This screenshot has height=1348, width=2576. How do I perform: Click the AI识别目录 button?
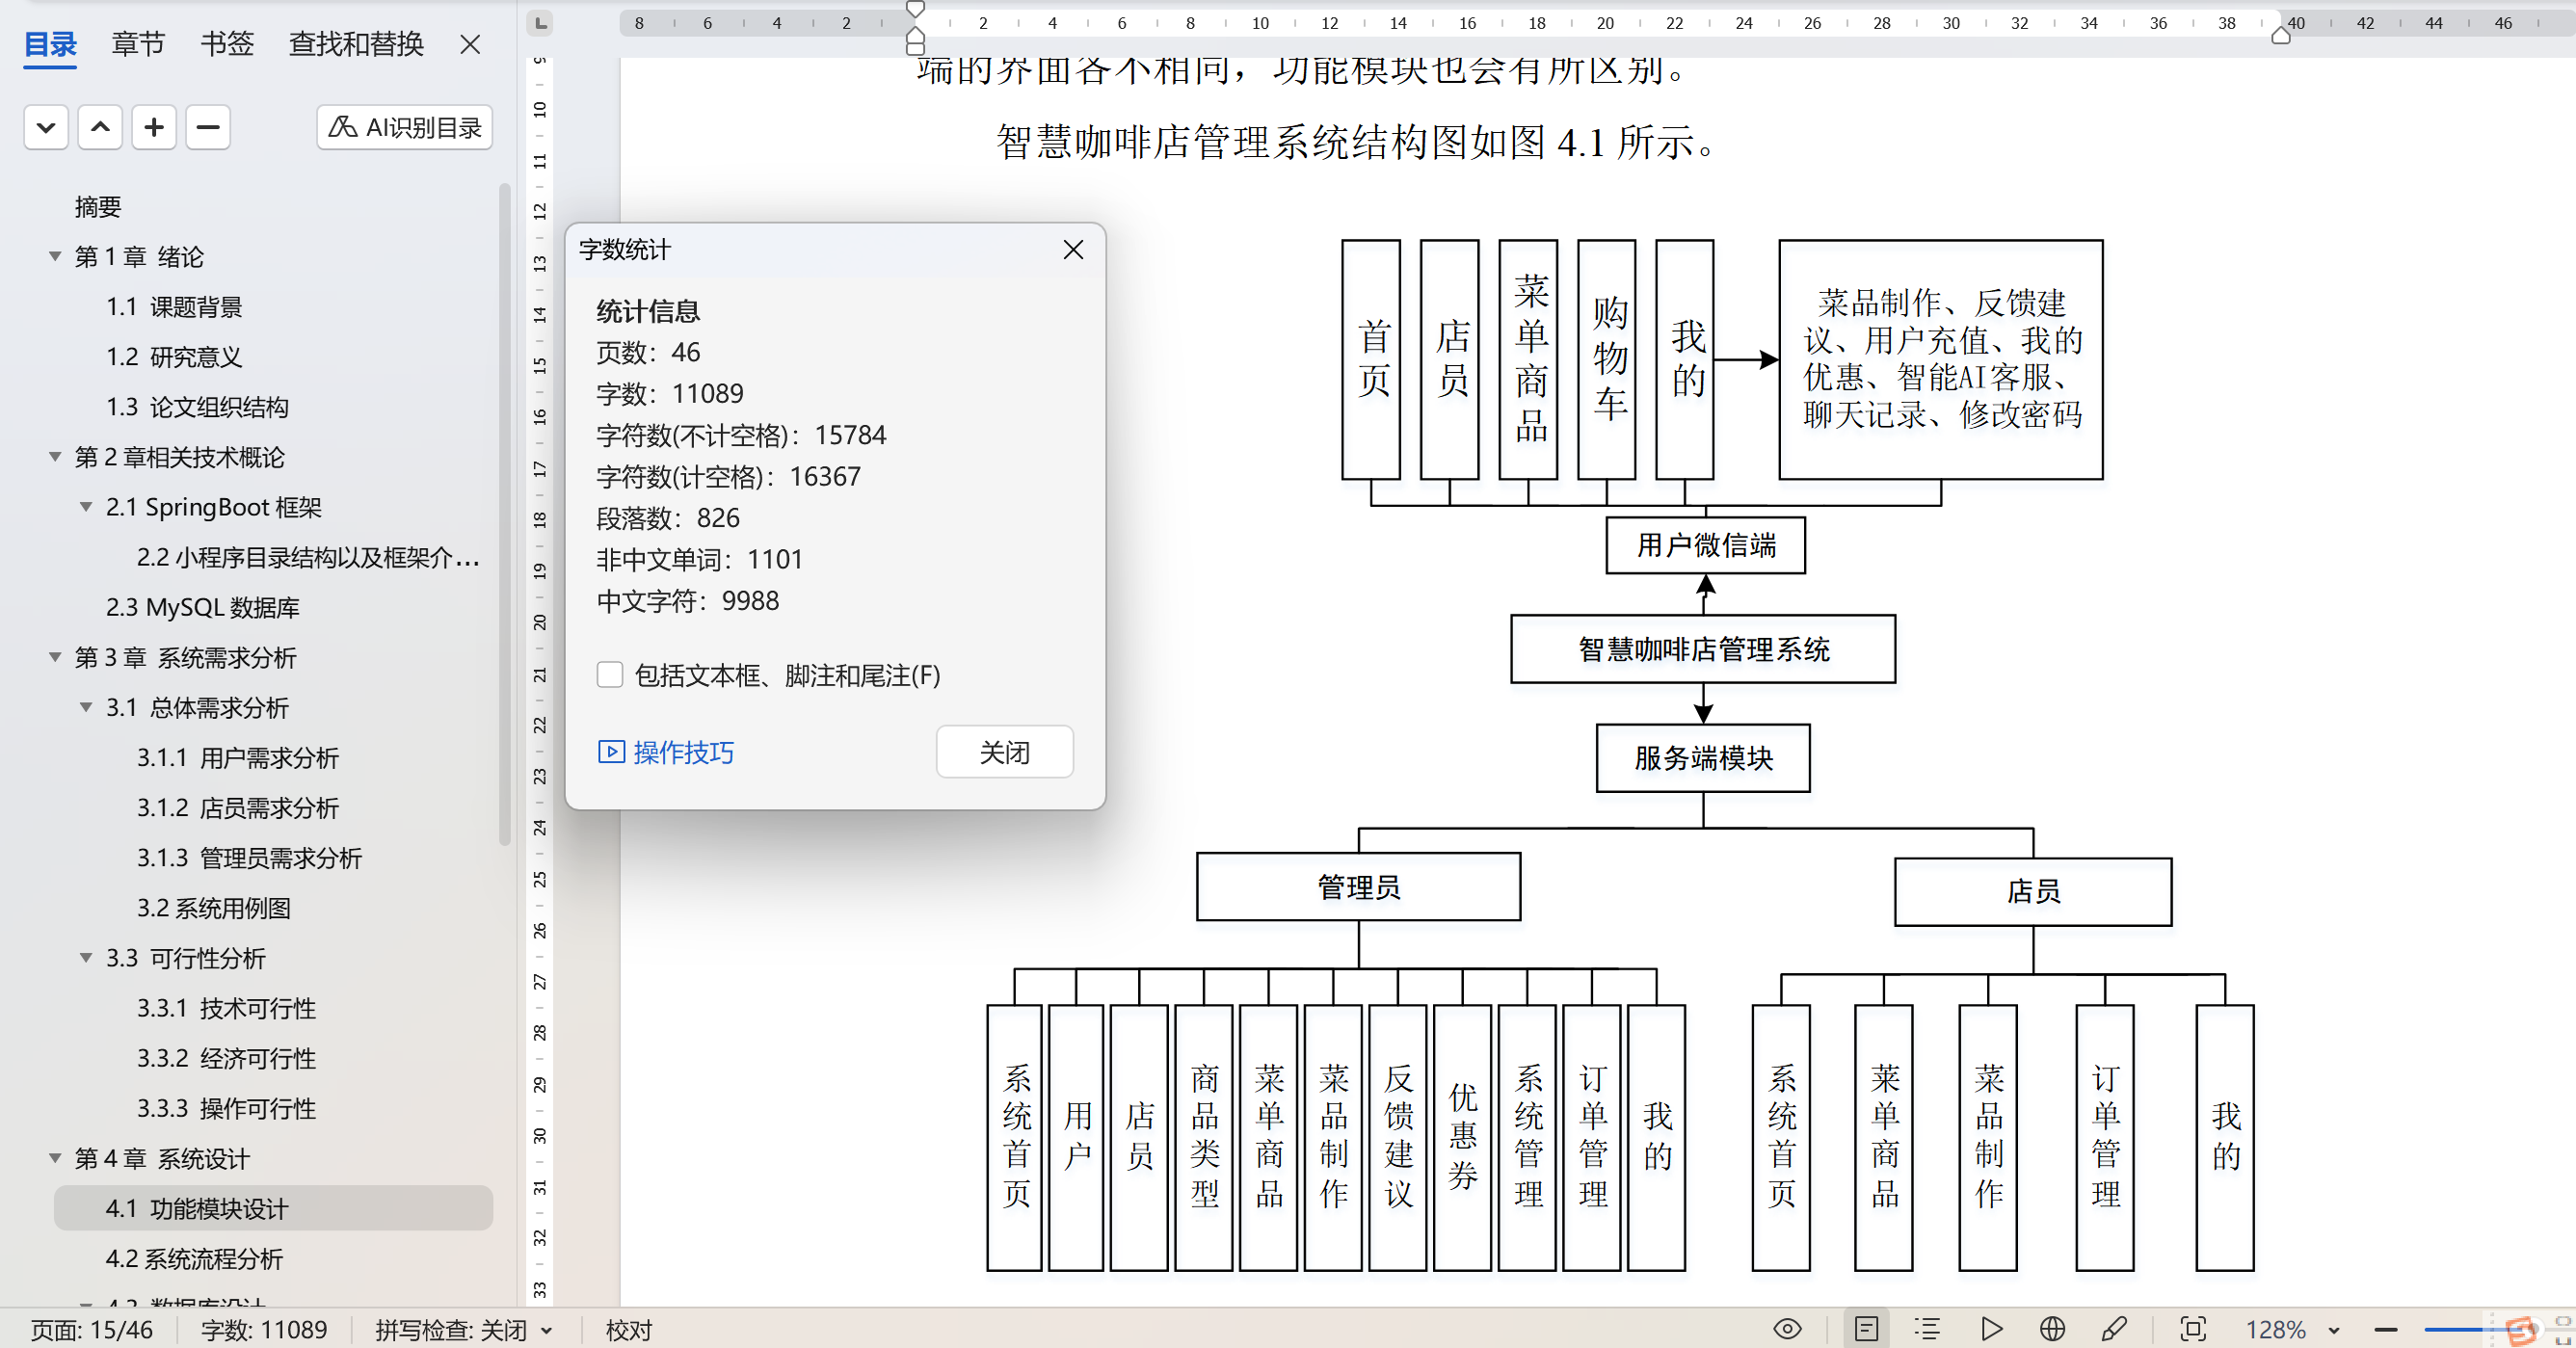pos(405,127)
